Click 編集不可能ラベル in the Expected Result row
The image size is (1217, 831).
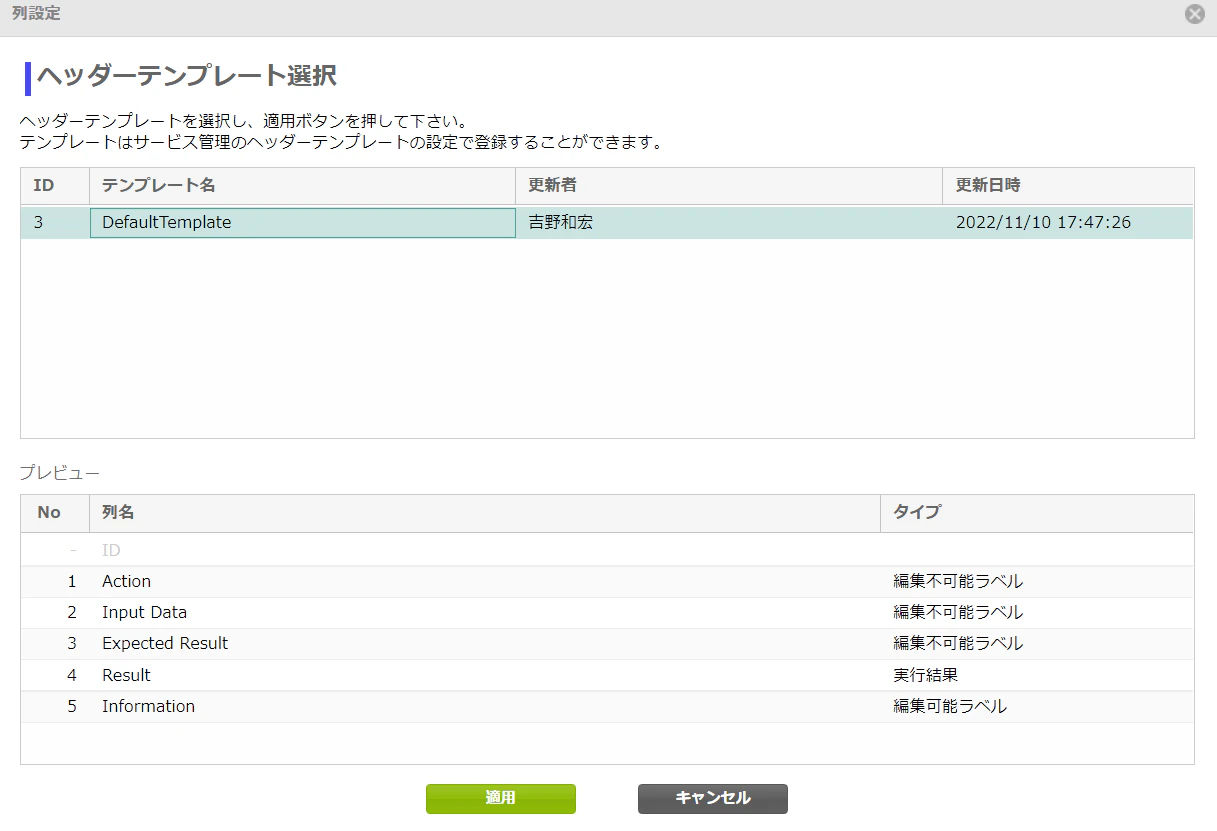coord(958,643)
